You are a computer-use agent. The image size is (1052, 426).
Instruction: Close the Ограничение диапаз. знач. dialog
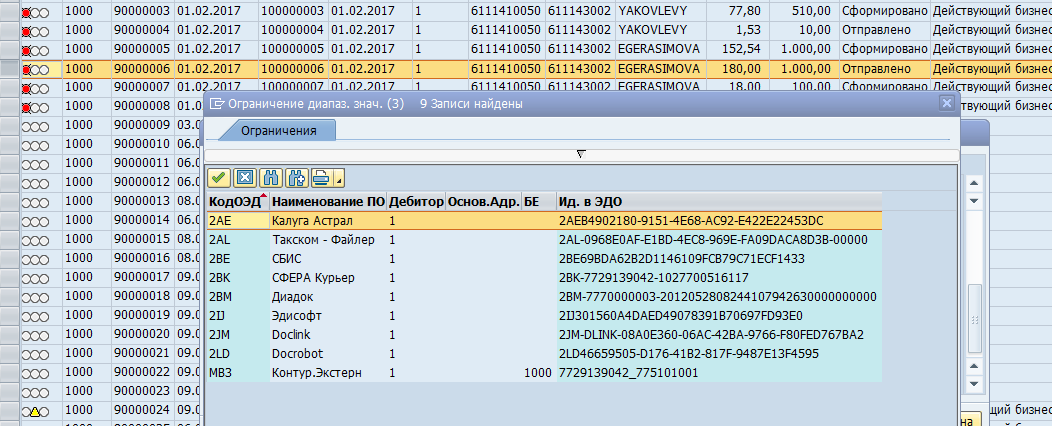click(x=946, y=103)
